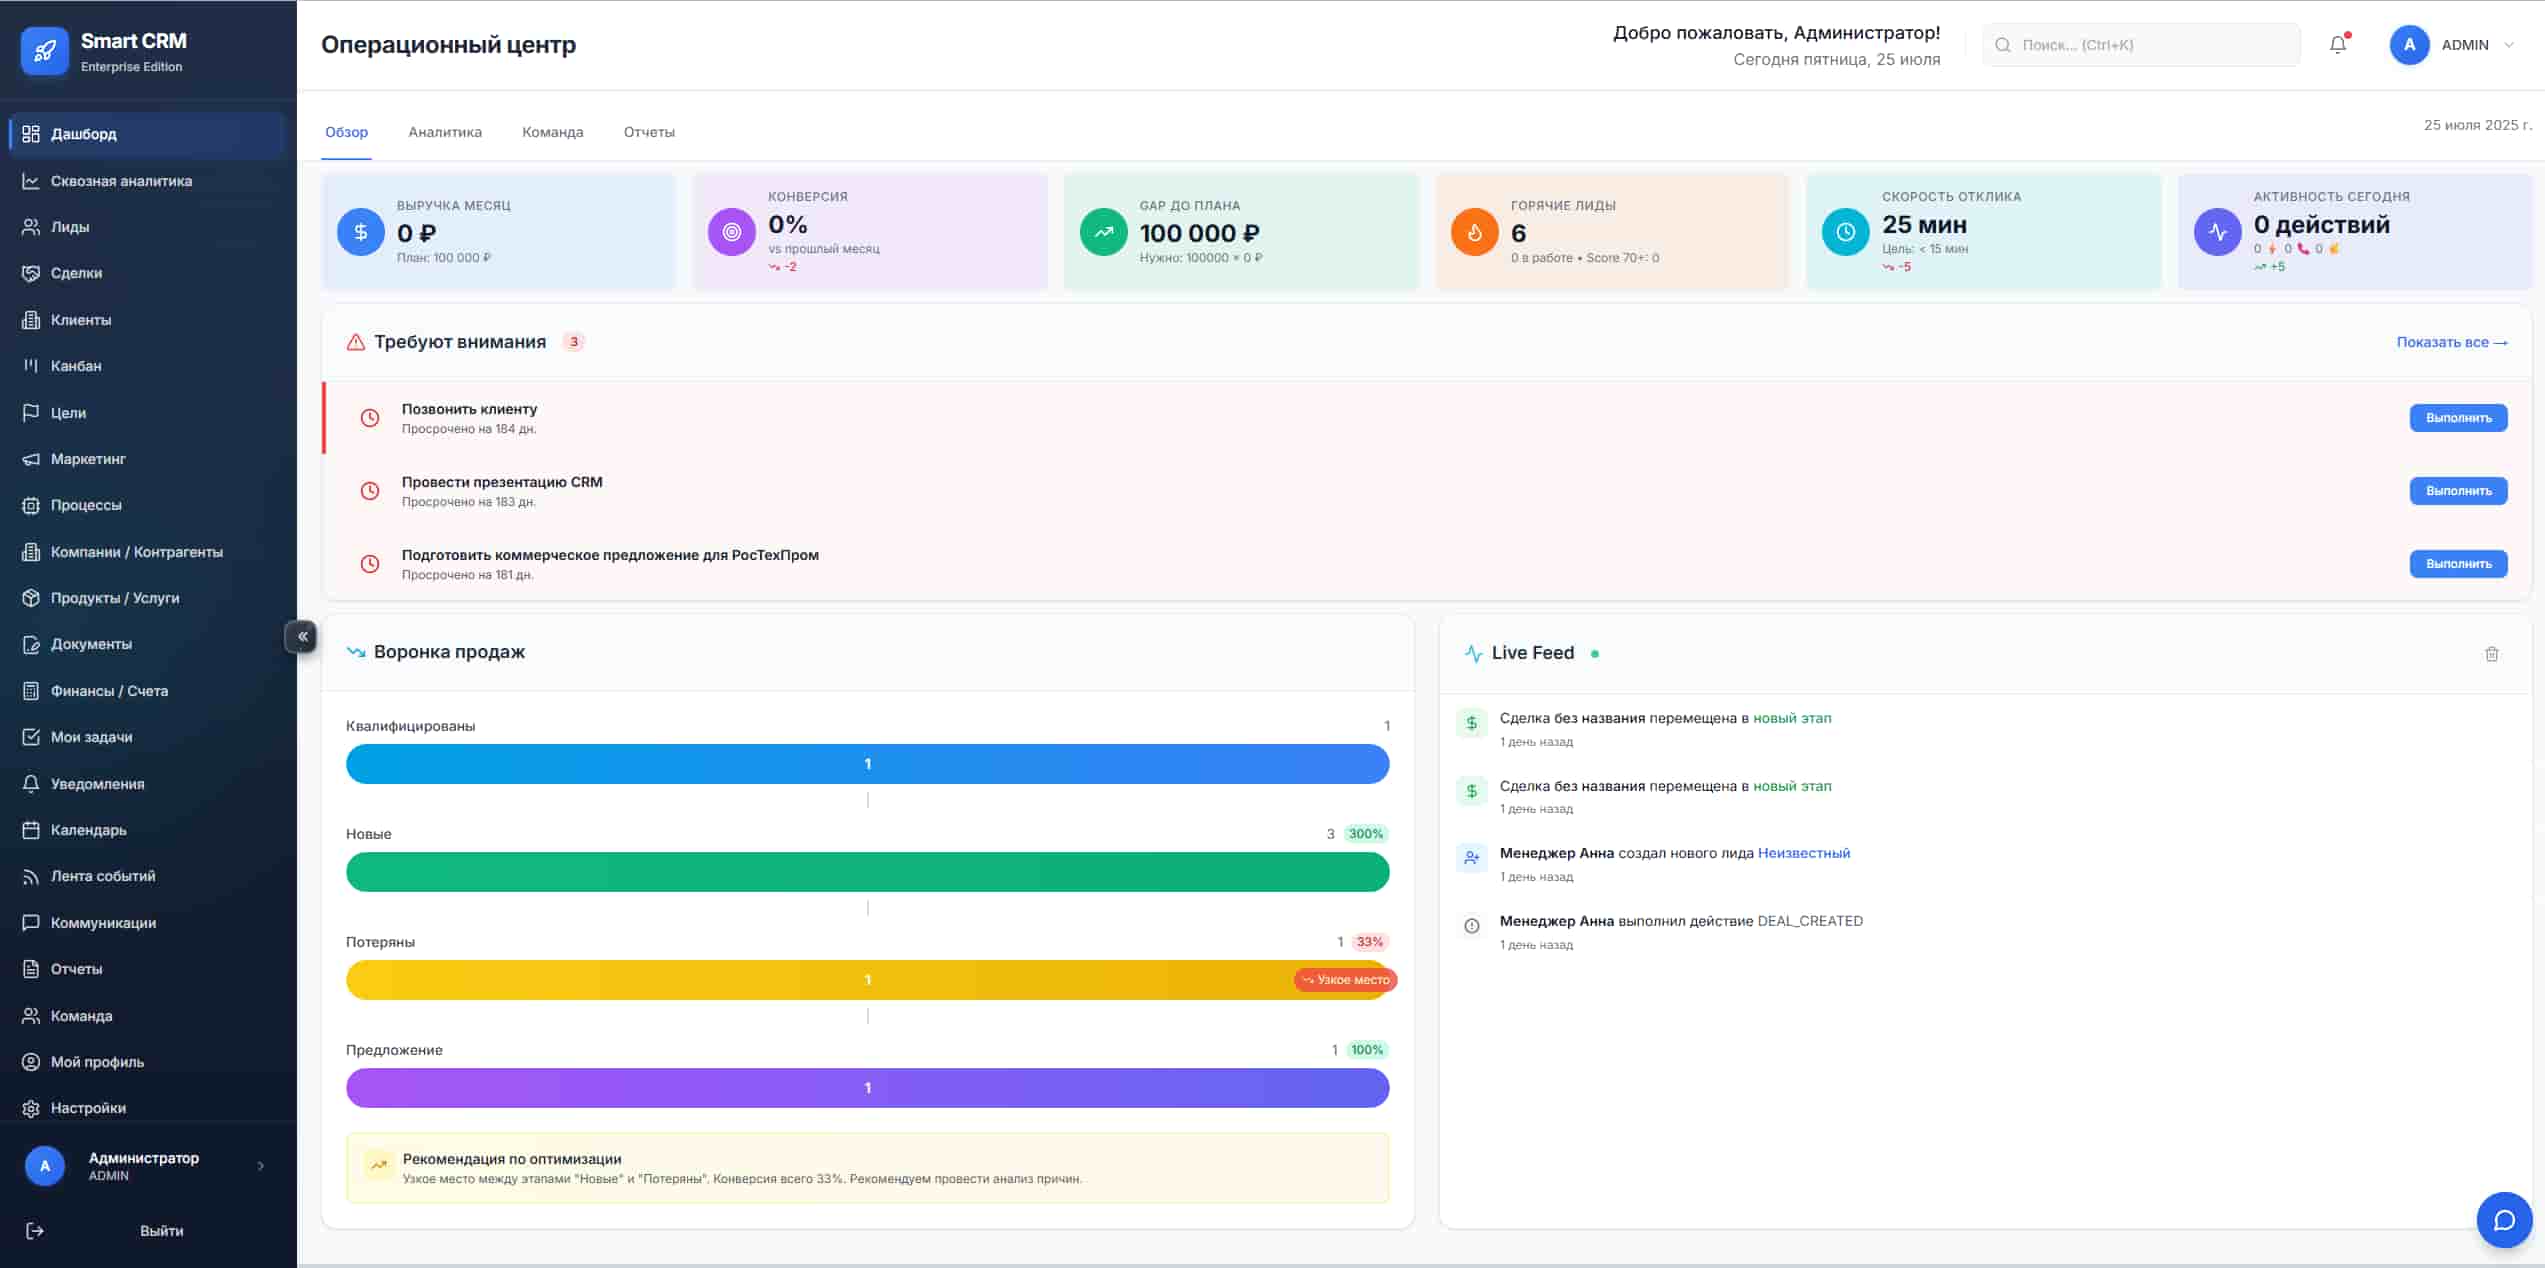This screenshot has width=2545, height=1268.
Task: Open the Календарь section icon
Action: click(x=31, y=830)
